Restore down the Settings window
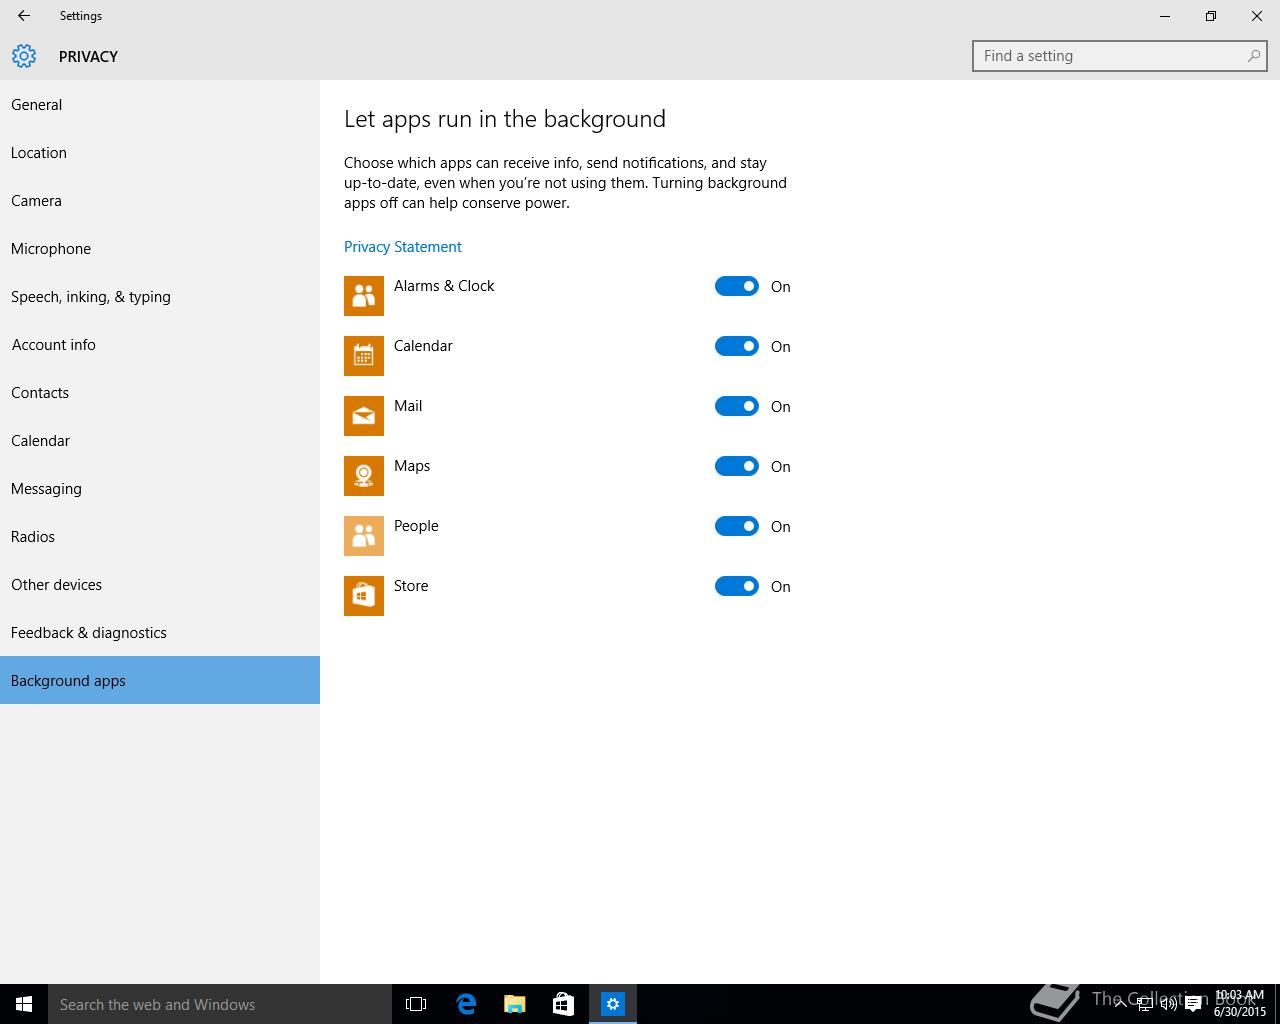The image size is (1280, 1024). 1211,16
